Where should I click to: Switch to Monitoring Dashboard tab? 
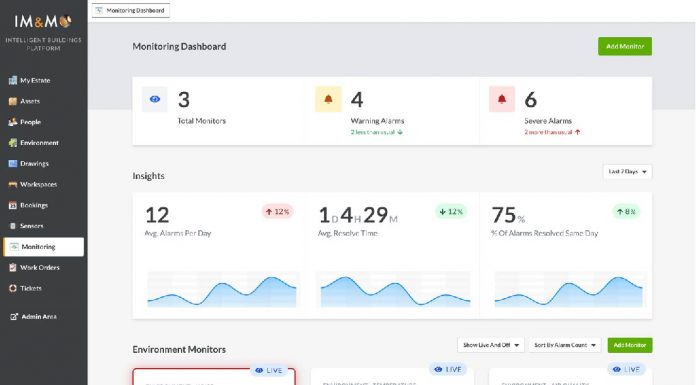tap(130, 11)
